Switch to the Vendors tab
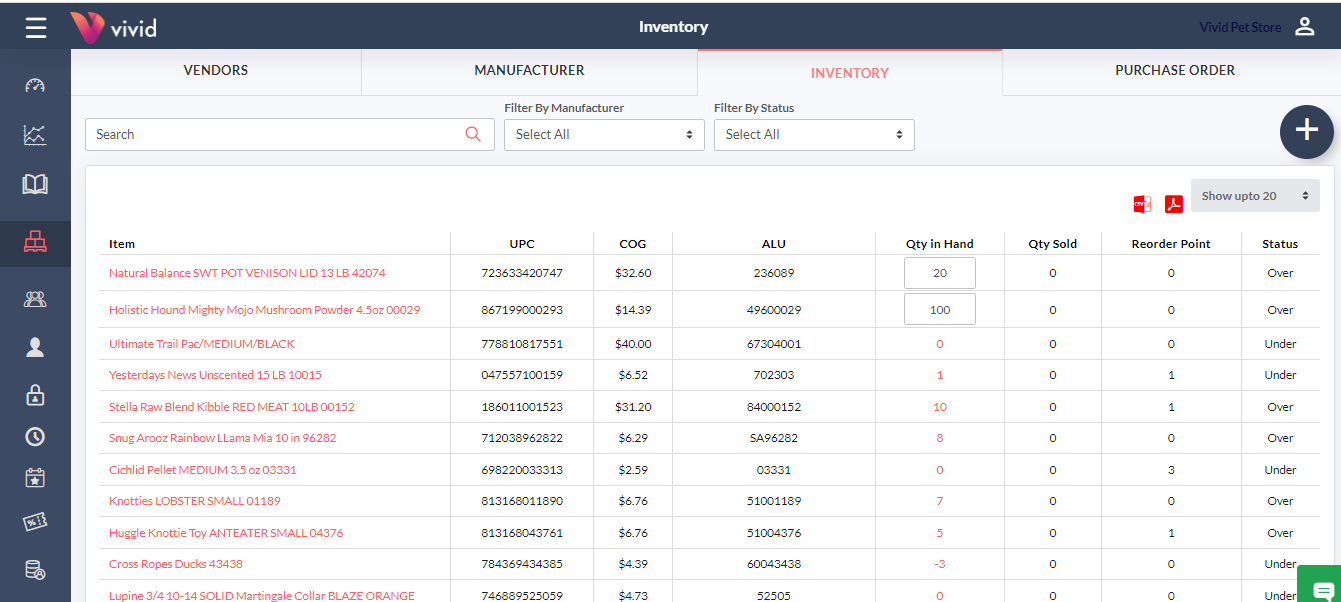The height and width of the screenshot is (602, 1341). 215,71
